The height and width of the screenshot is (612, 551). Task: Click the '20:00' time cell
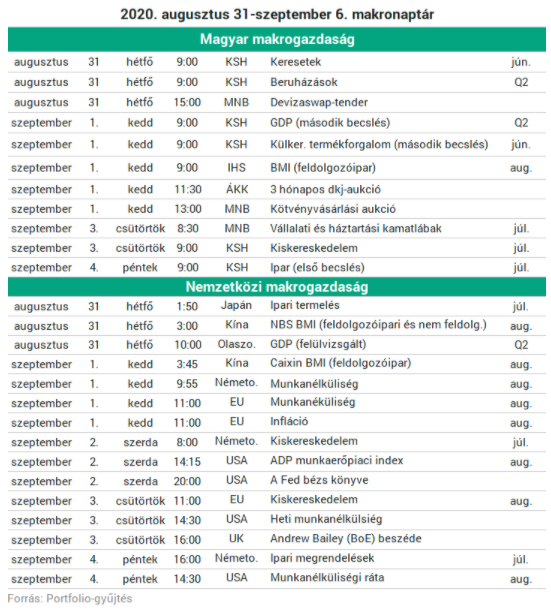pos(187,481)
